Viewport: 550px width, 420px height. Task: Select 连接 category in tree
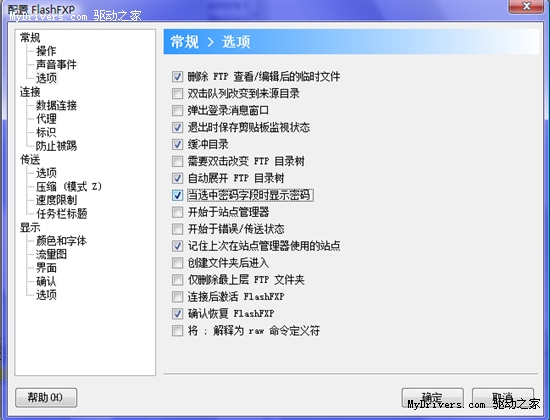tap(30, 92)
